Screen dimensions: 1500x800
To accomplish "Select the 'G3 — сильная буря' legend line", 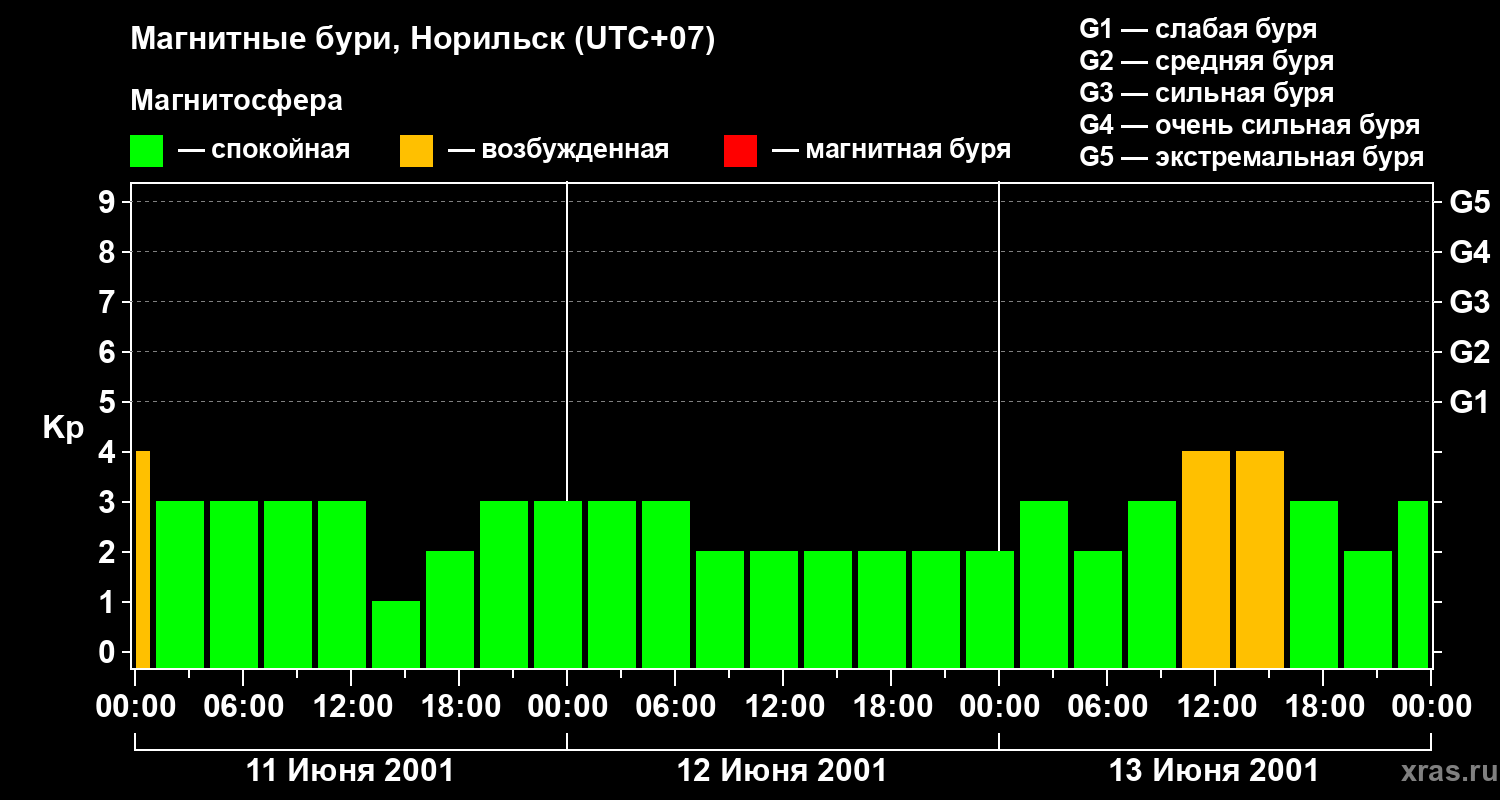I will coord(1206,93).
